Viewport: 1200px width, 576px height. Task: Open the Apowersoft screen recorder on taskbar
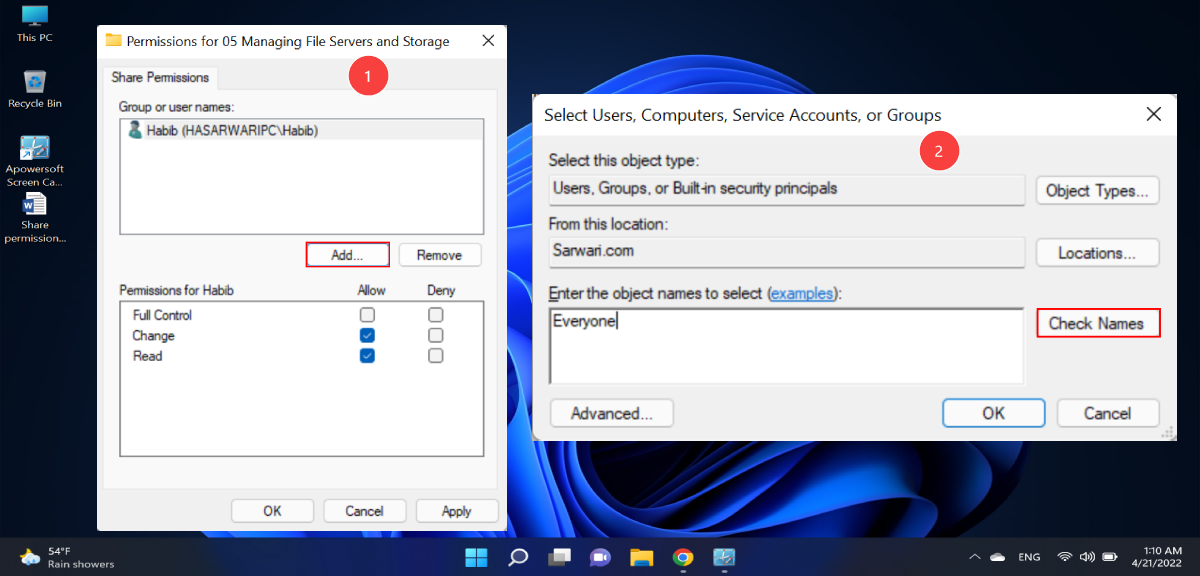coord(724,557)
